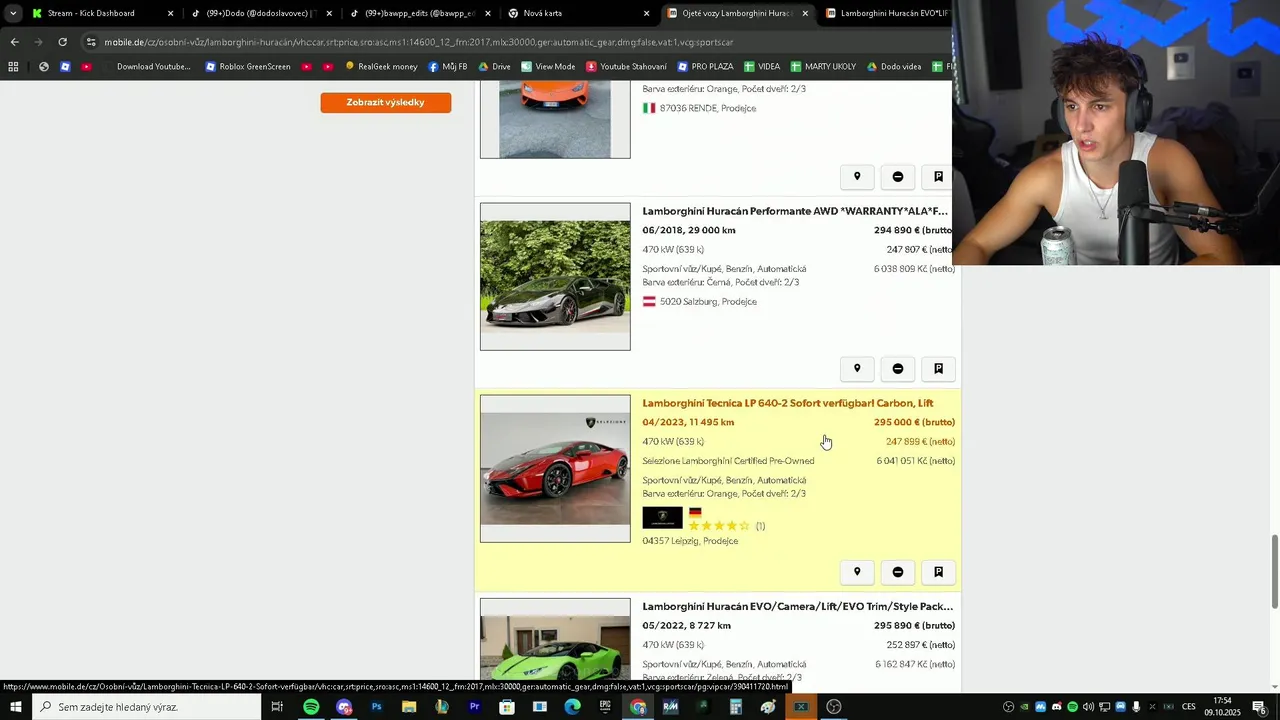1280x720 pixels.
Task: Launch Premiere Pro from the taskbar
Action: click(x=474, y=707)
